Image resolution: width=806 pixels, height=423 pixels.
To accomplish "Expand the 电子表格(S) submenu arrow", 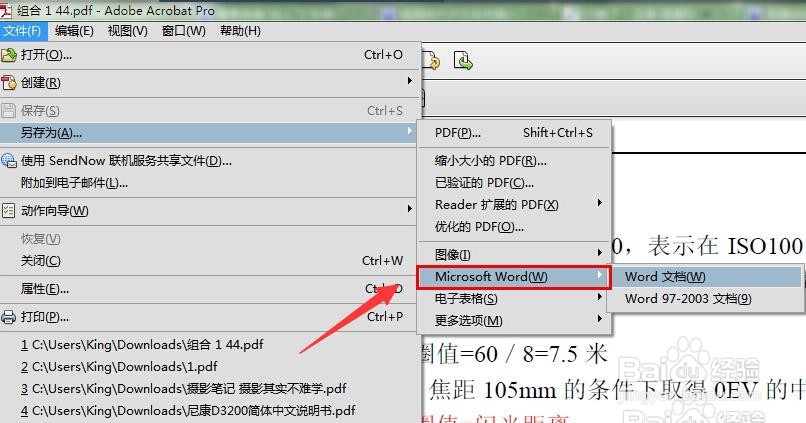I will point(599,297).
